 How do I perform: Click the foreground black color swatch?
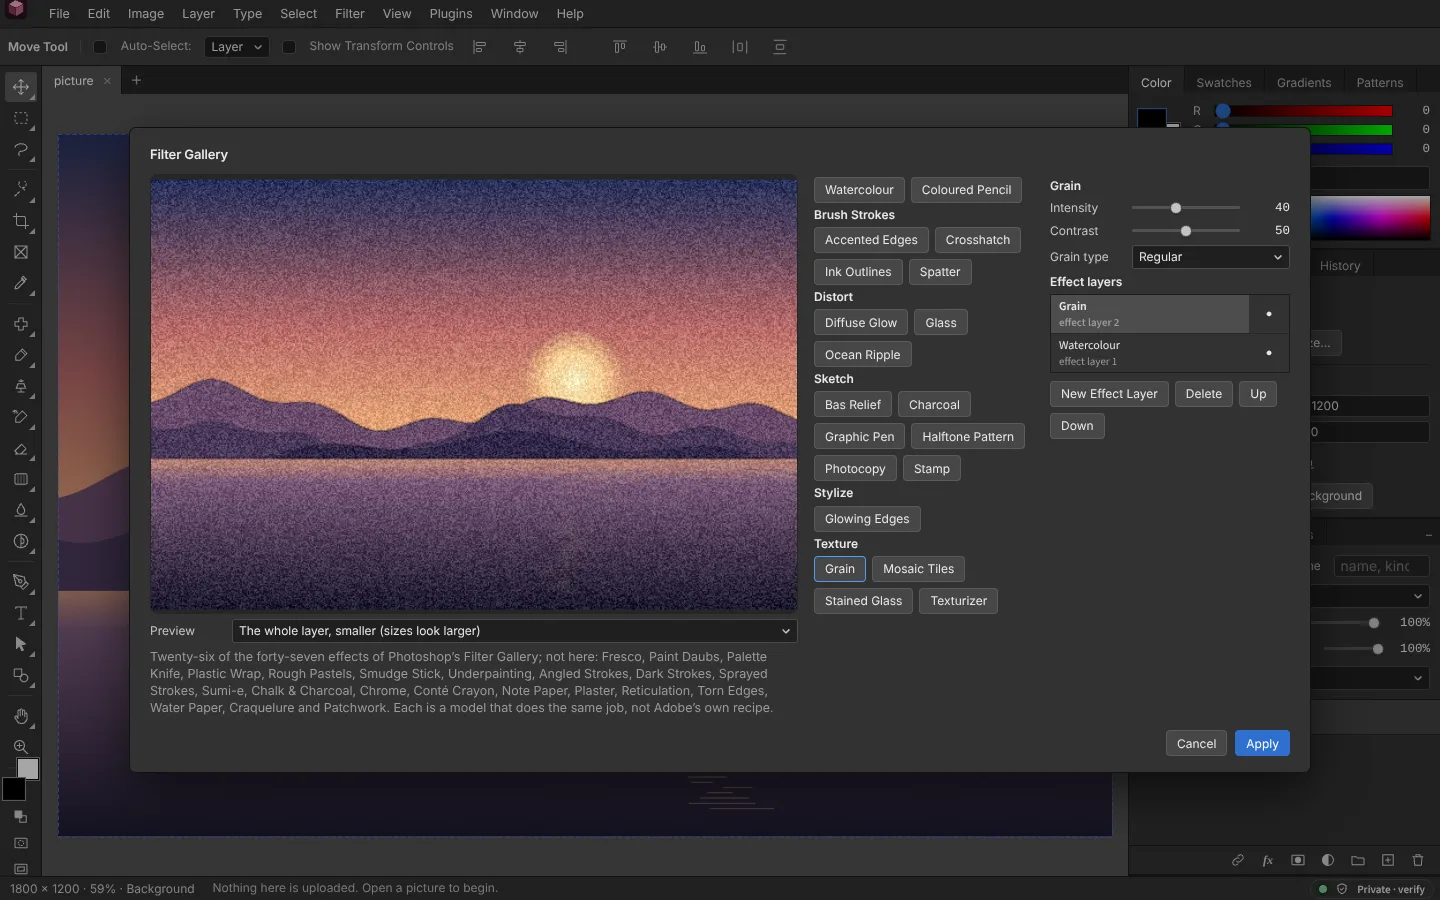point(13,788)
